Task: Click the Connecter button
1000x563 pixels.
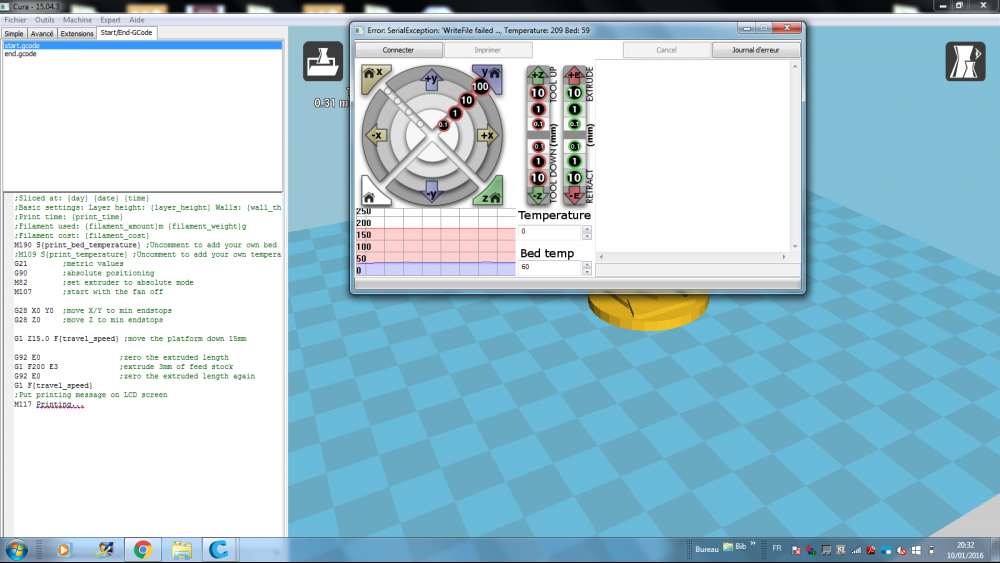Action: (x=398, y=50)
